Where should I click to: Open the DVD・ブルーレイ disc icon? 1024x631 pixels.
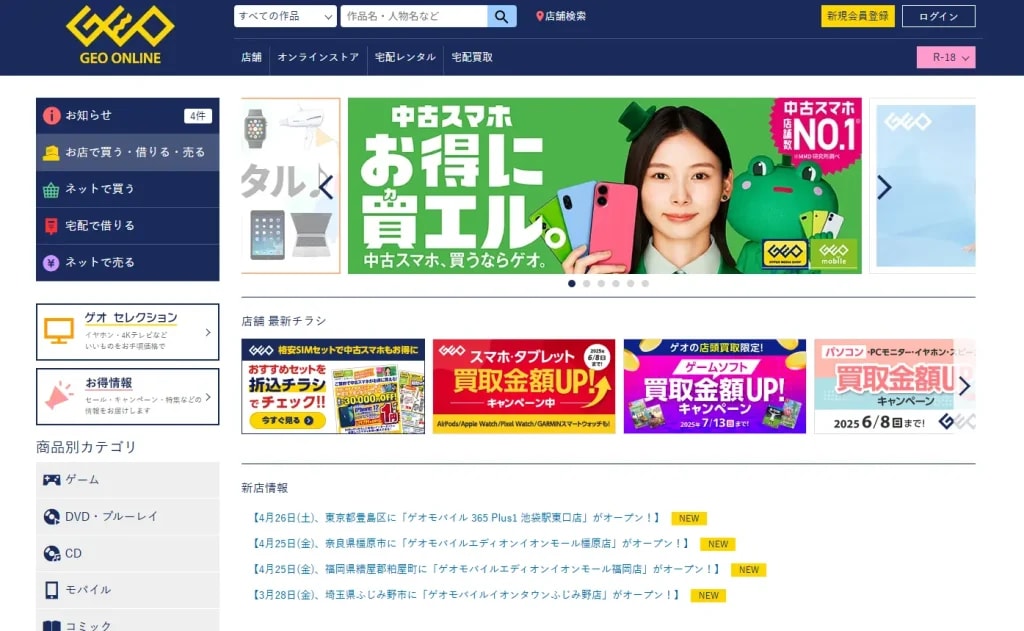coord(52,517)
